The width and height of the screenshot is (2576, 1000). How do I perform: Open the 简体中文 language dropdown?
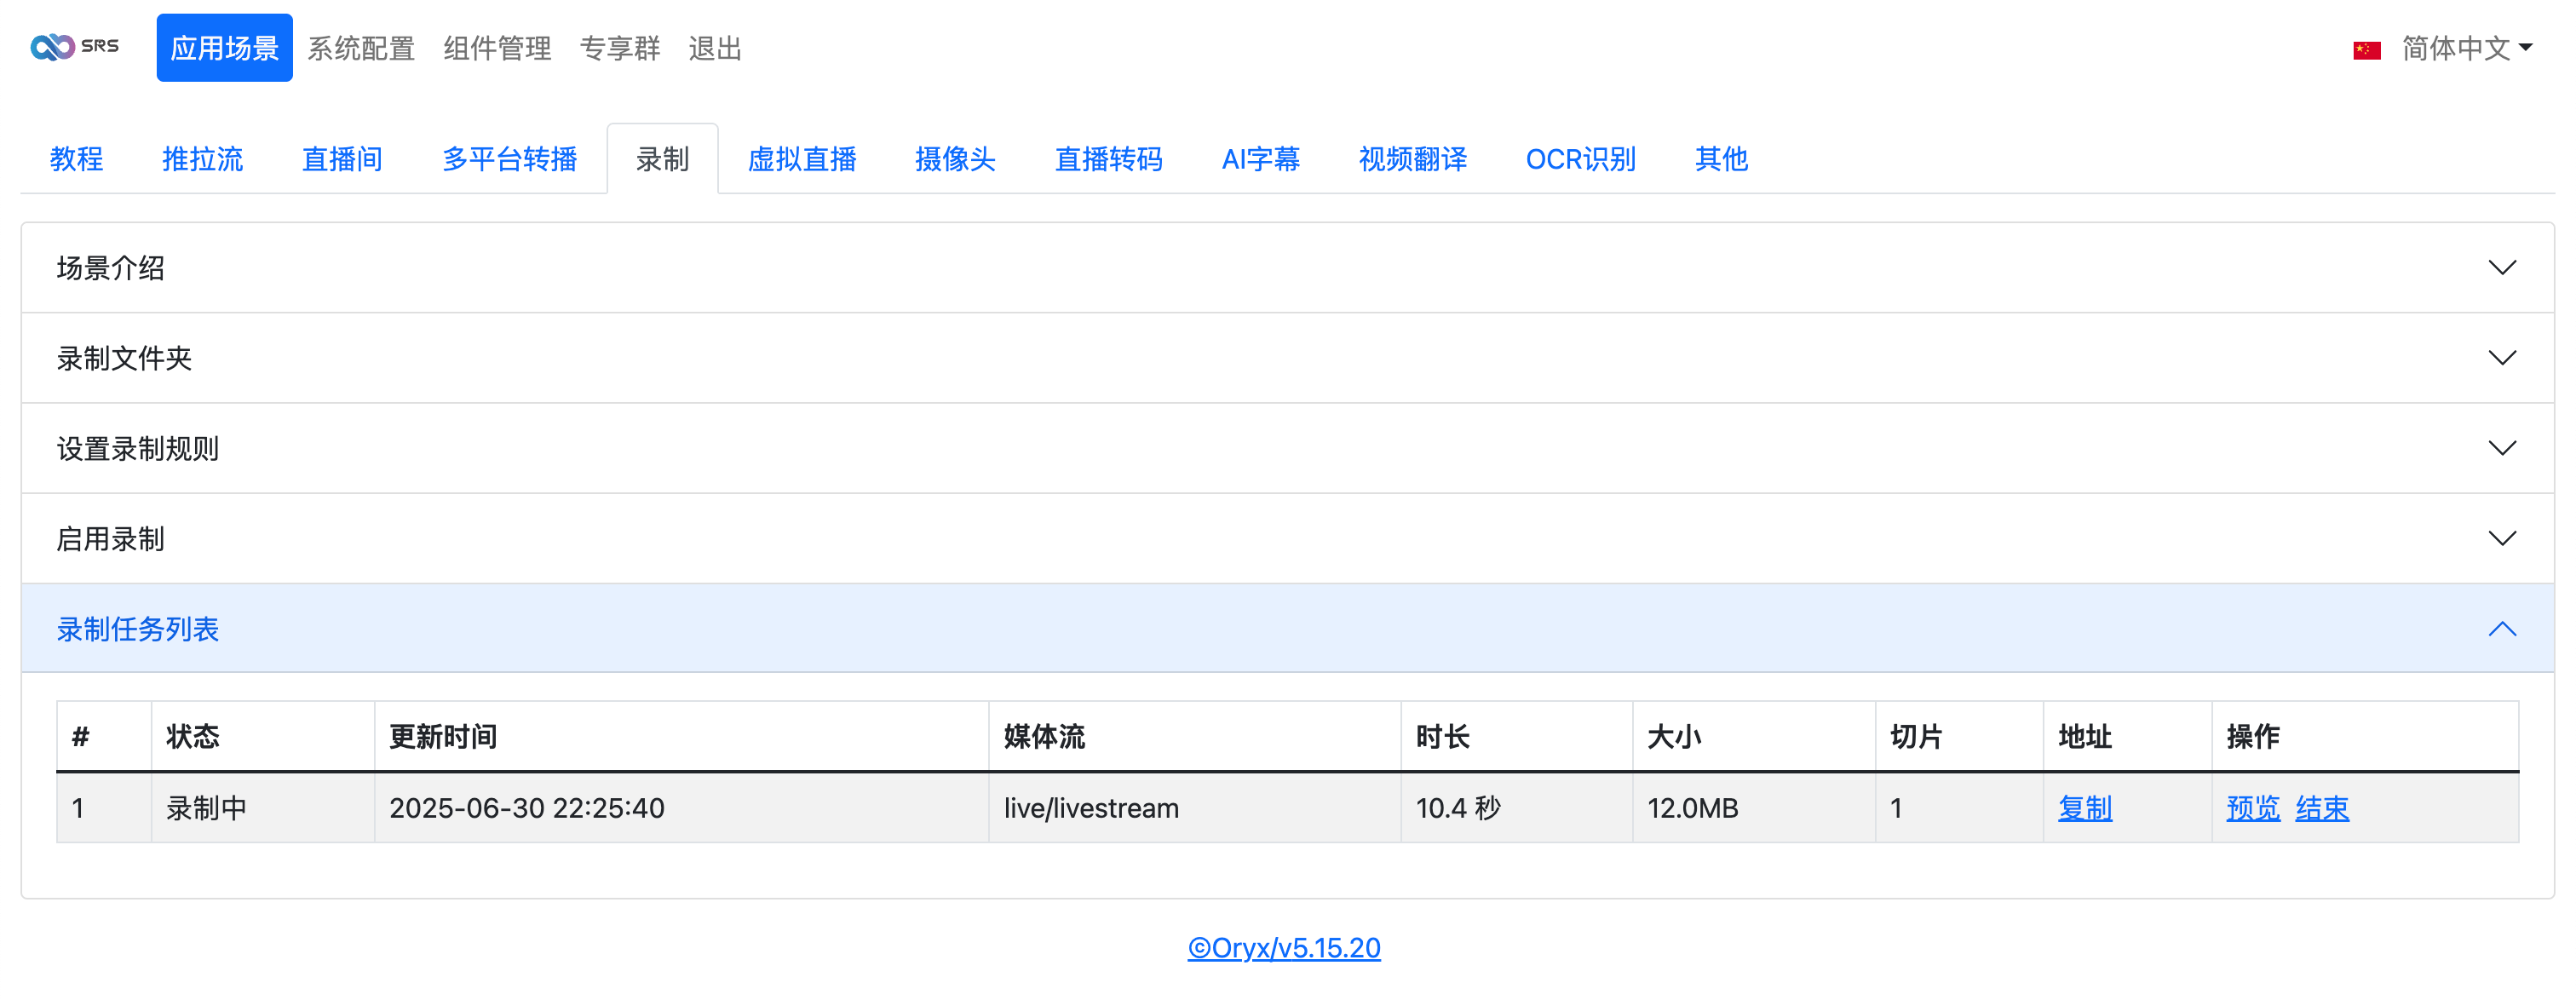point(2467,48)
